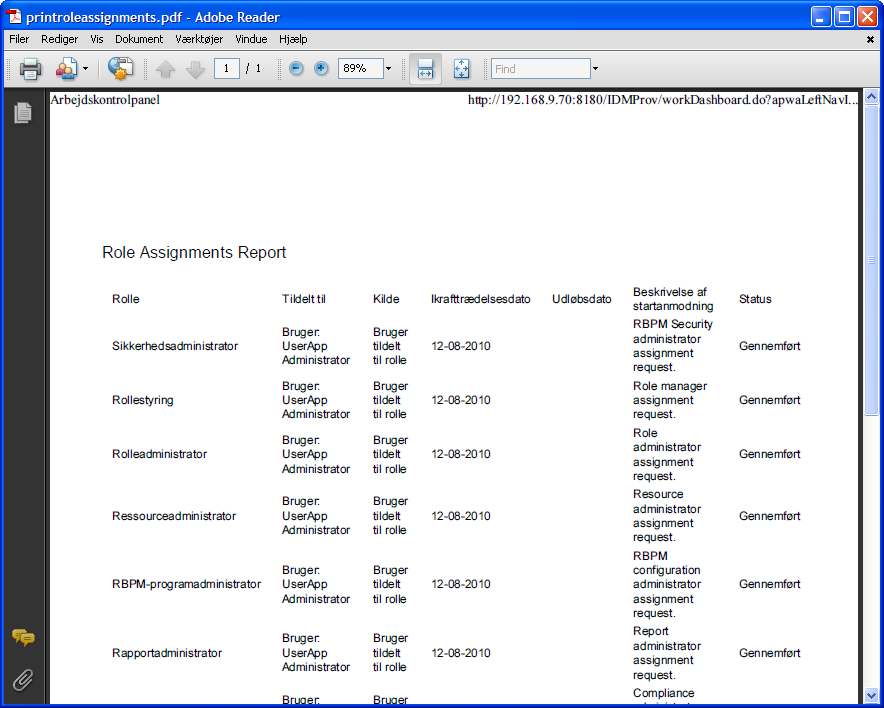Screen dimensions: 884x708
Task: Open the Filer menu
Action: tap(19, 39)
